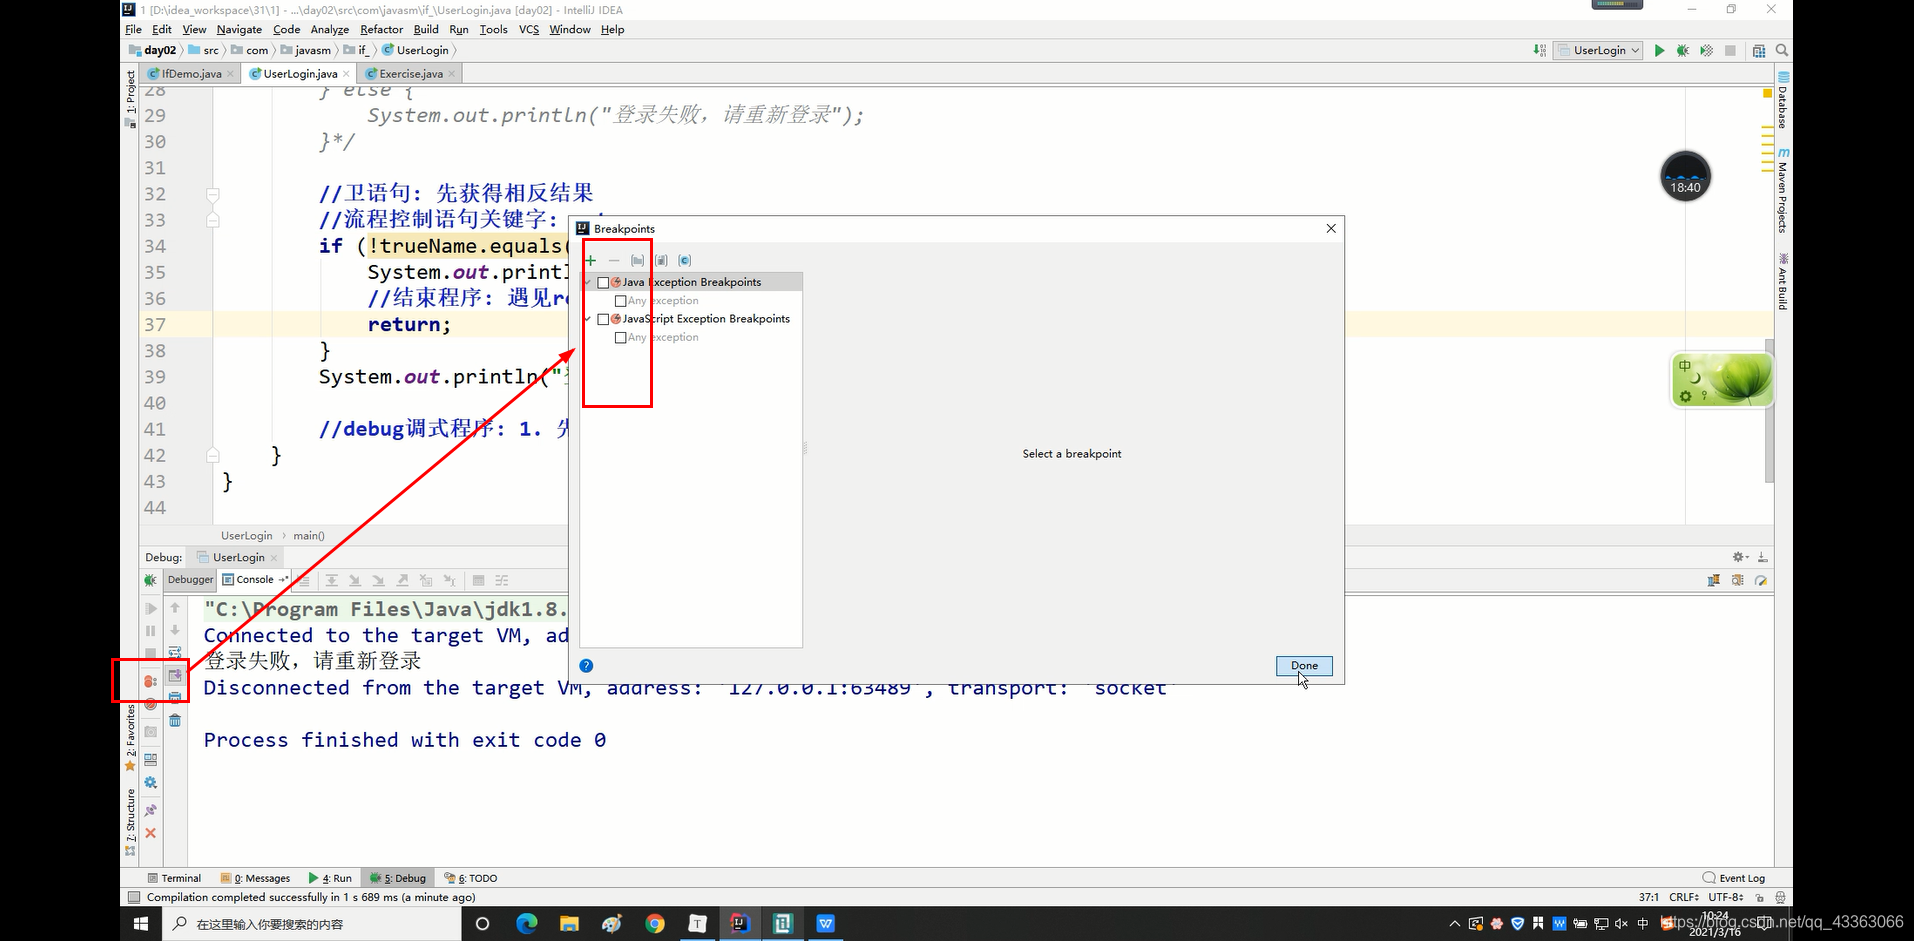Group breakpoints by package icon

click(x=637, y=260)
